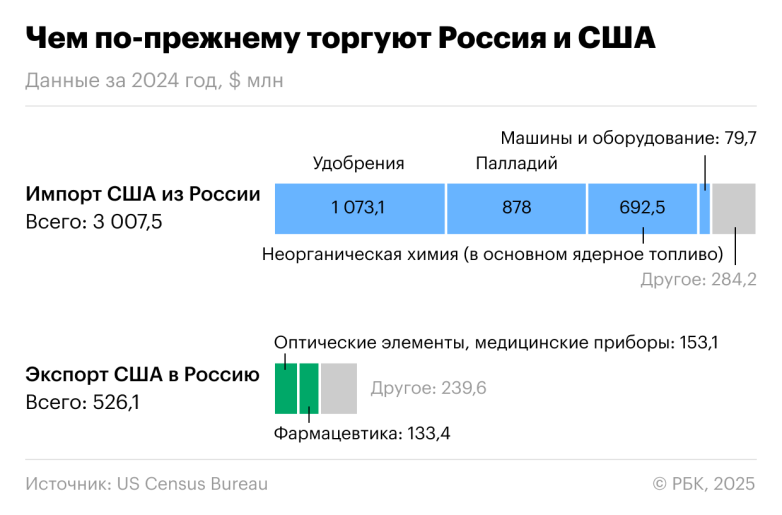Select the 'Импорт США из России' label
Viewport: 782px width, 515px height.
click(142, 194)
